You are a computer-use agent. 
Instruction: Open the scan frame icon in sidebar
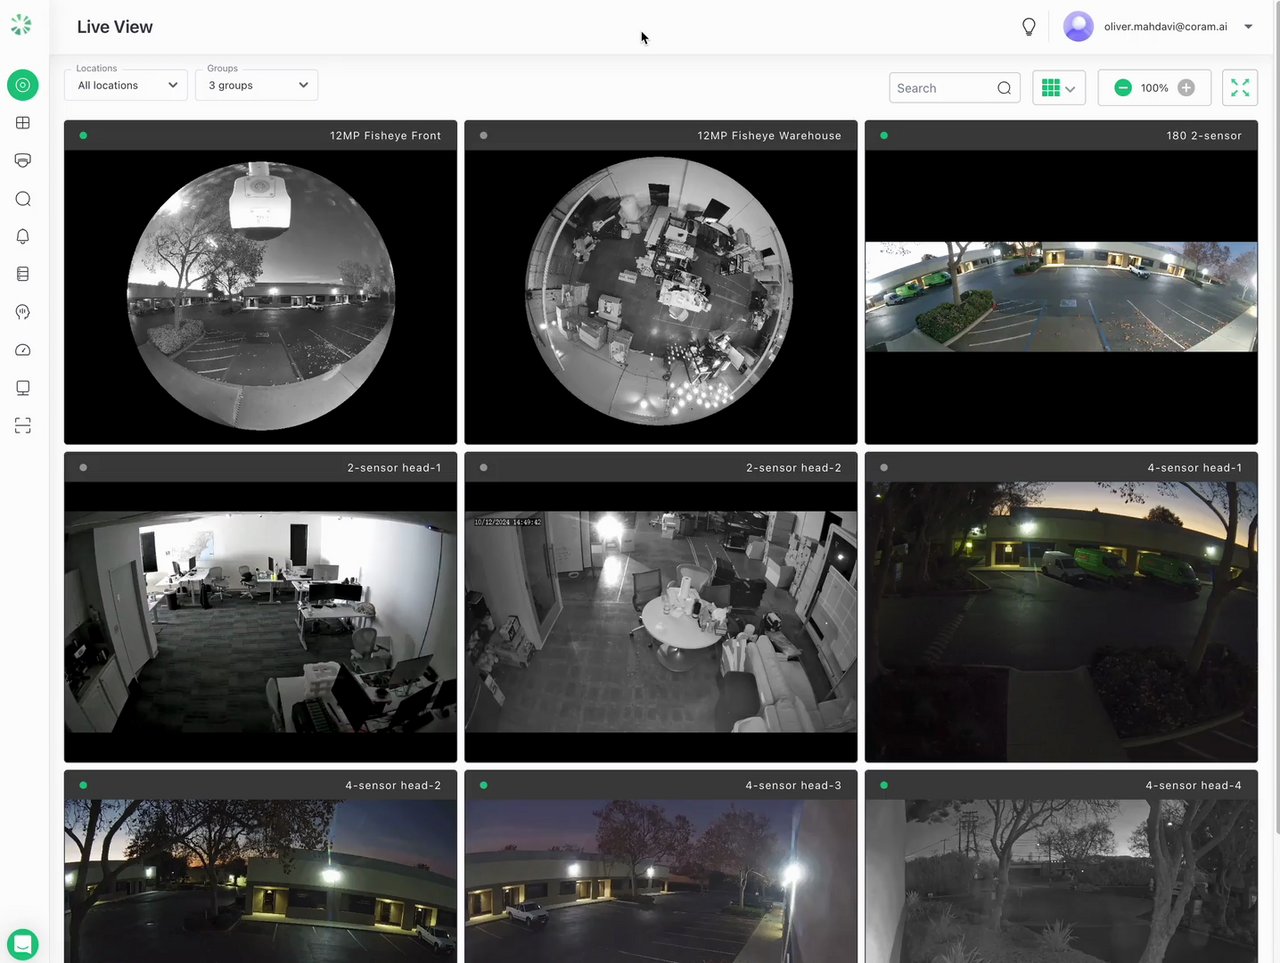point(23,426)
